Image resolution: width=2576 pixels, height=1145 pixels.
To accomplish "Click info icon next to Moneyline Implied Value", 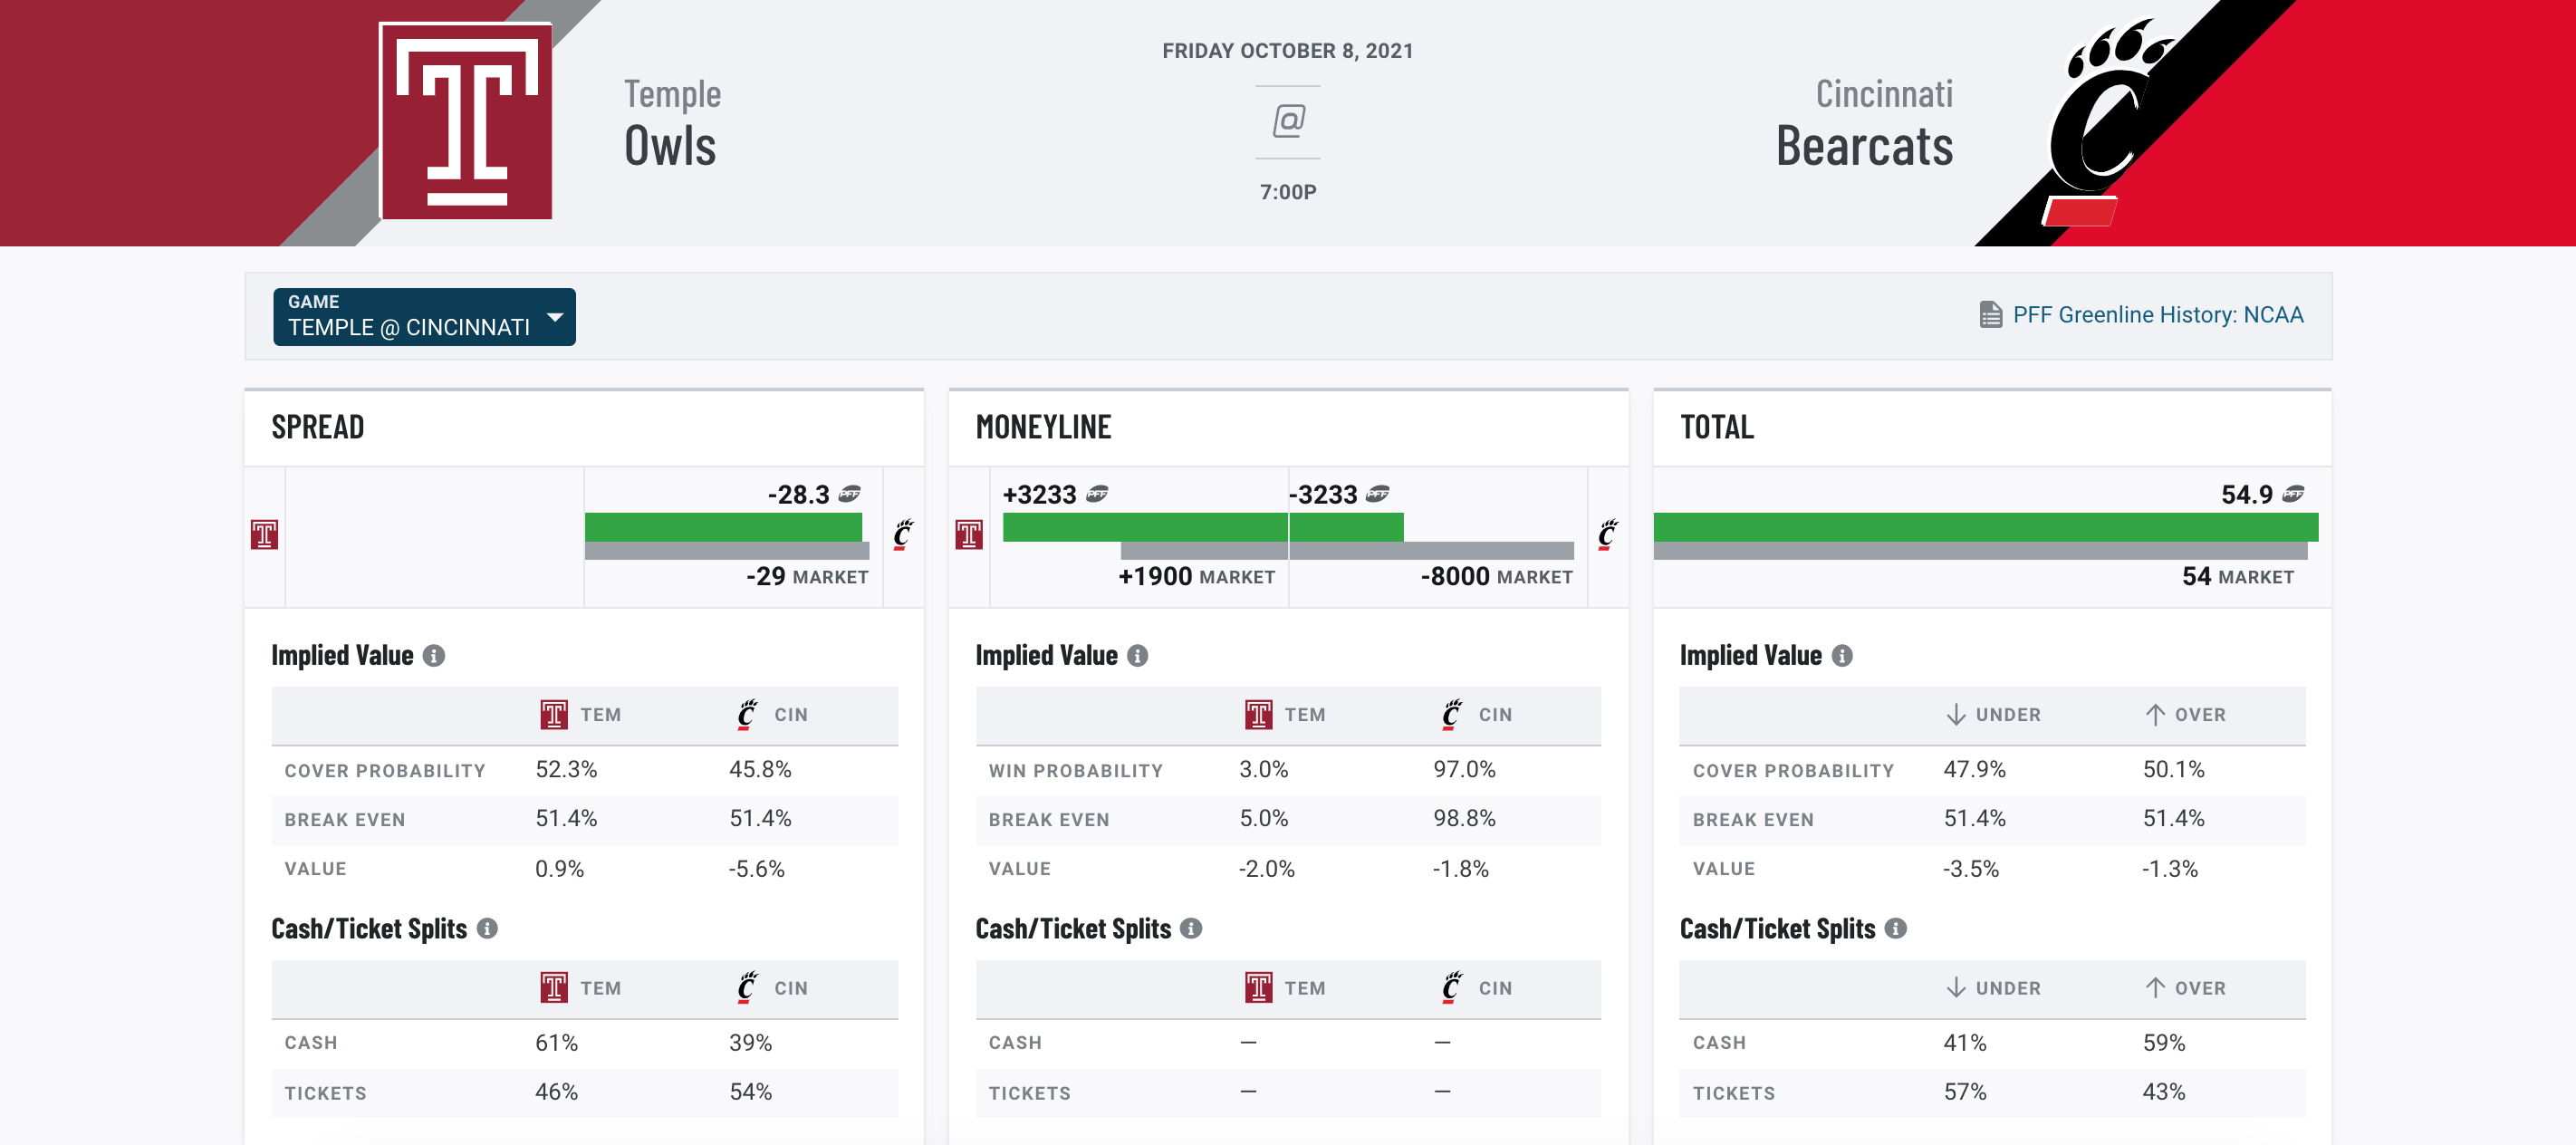I will [x=1137, y=656].
